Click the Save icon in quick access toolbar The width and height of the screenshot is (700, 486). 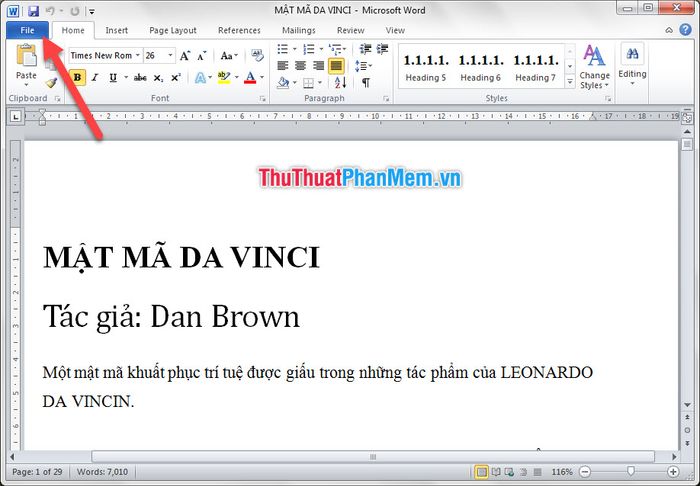(x=33, y=10)
